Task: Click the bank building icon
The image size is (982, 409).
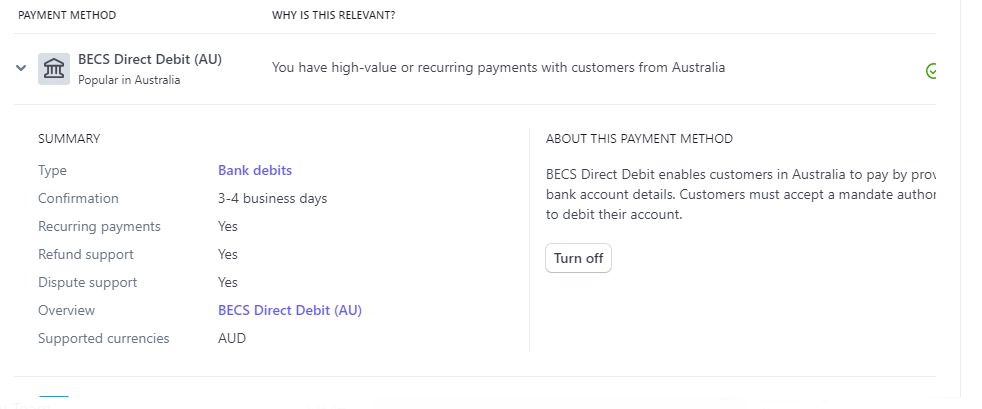Action: click(54, 68)
